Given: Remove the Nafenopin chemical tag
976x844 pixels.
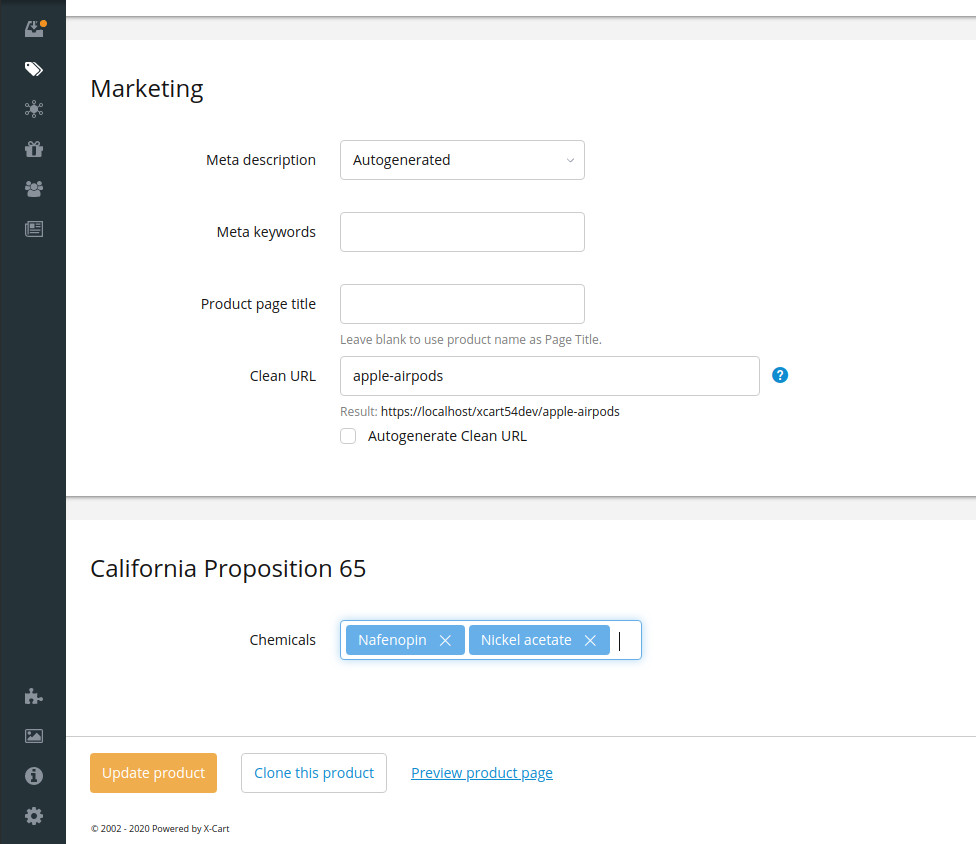Looking at the screenshot, I should [446, 641].
